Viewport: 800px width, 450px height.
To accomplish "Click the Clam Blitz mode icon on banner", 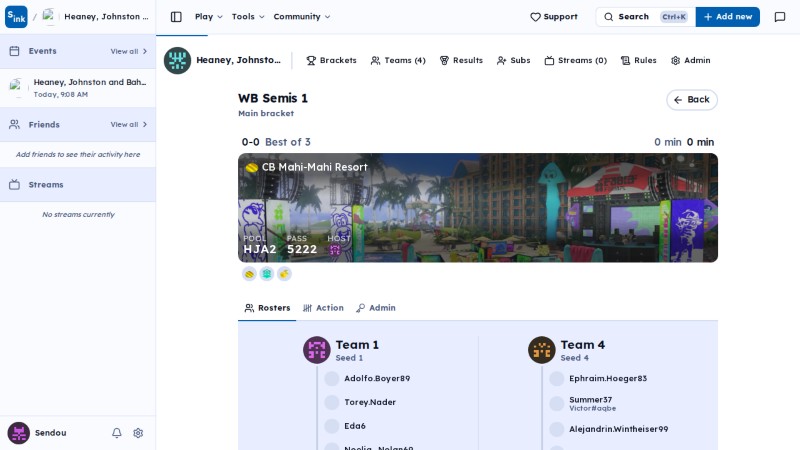I will tap(252, 167).
